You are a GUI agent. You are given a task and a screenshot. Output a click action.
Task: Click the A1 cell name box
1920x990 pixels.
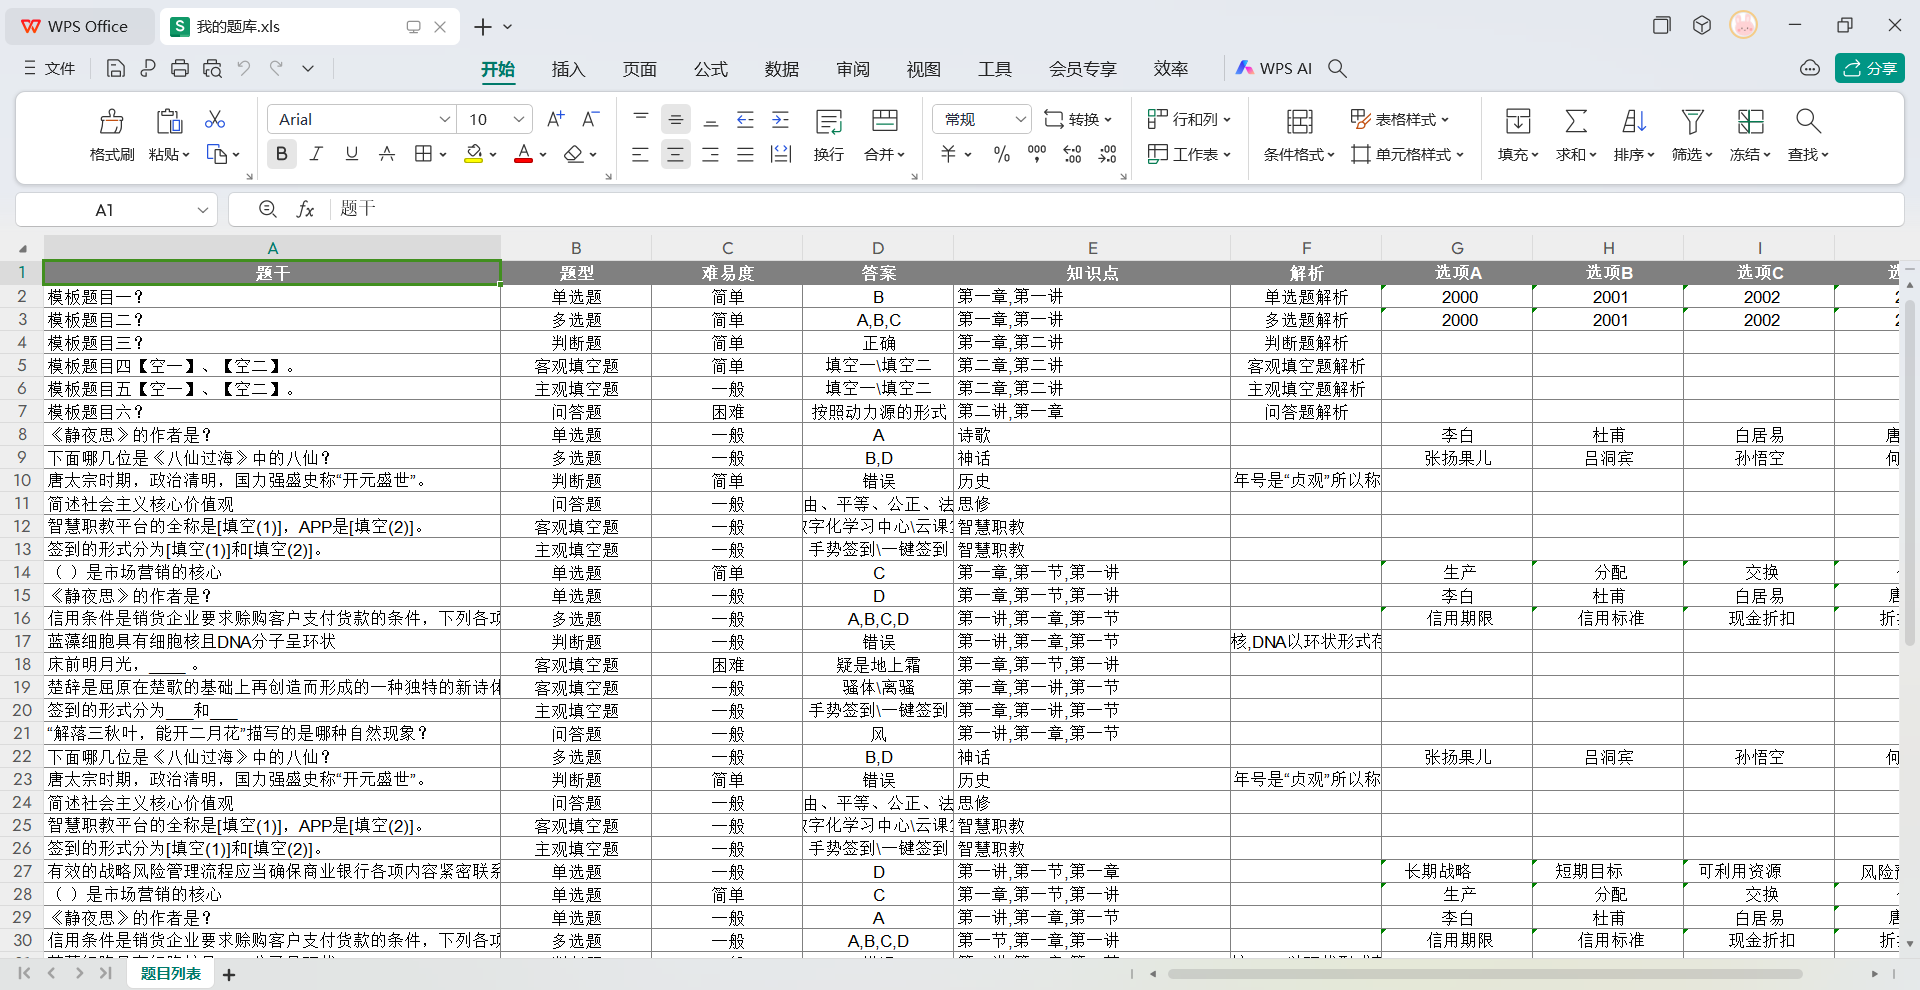click(x=105, y=210)
